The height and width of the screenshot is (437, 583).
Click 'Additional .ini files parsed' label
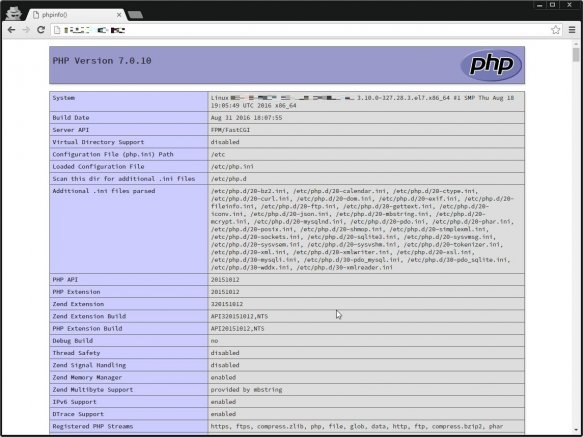tap(104, 191)
